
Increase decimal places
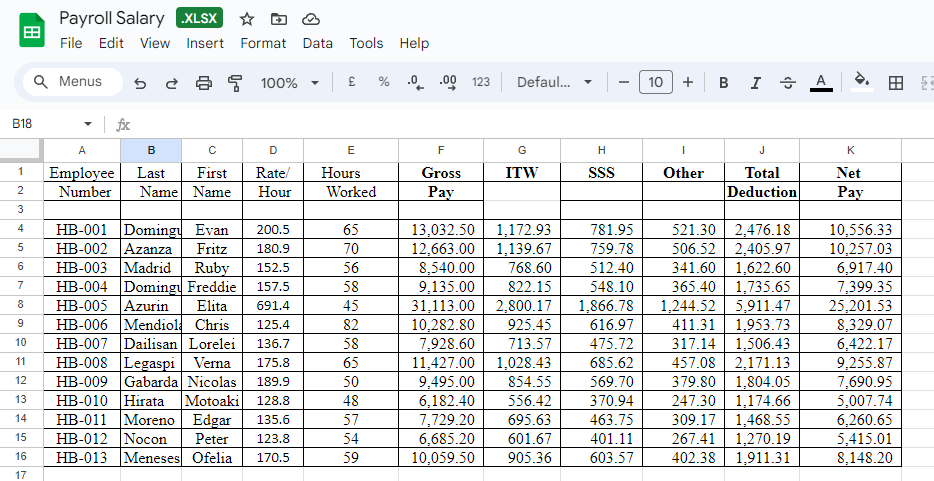(448, 83)
